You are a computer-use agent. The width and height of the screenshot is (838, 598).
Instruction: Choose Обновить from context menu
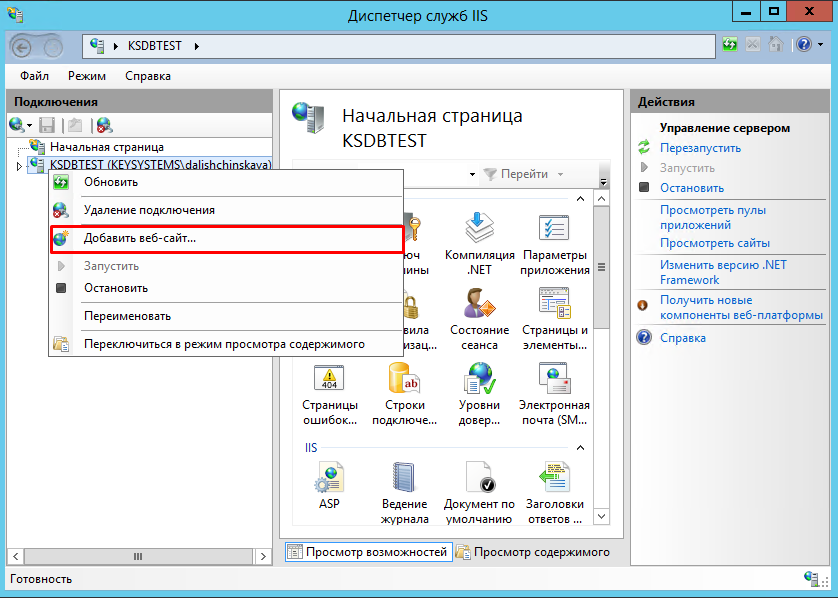pos(226,182)
